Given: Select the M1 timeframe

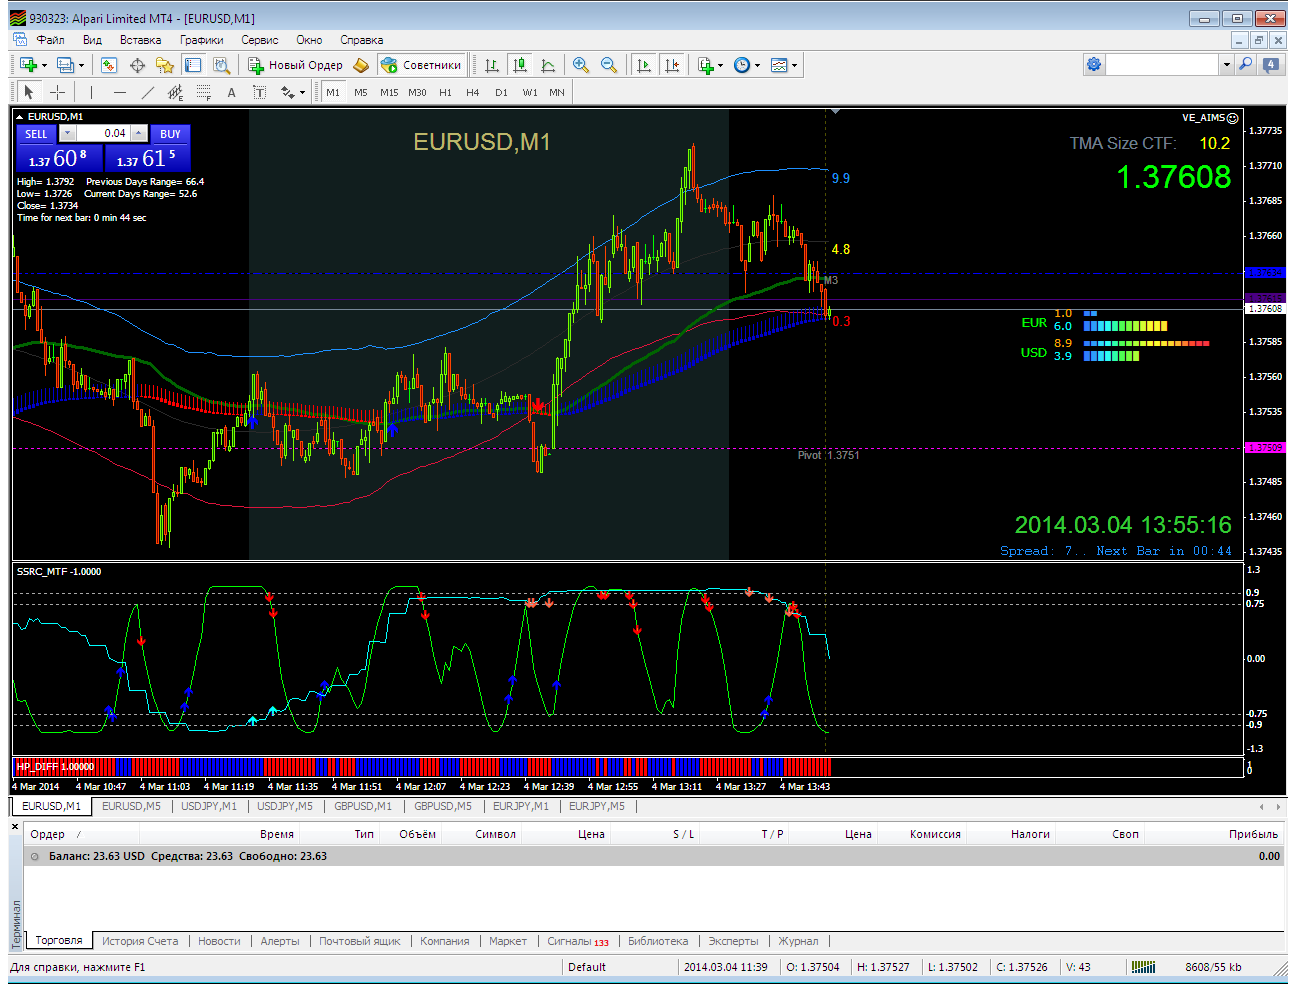Looking at the screenshot, I should [x=333, y=92].
